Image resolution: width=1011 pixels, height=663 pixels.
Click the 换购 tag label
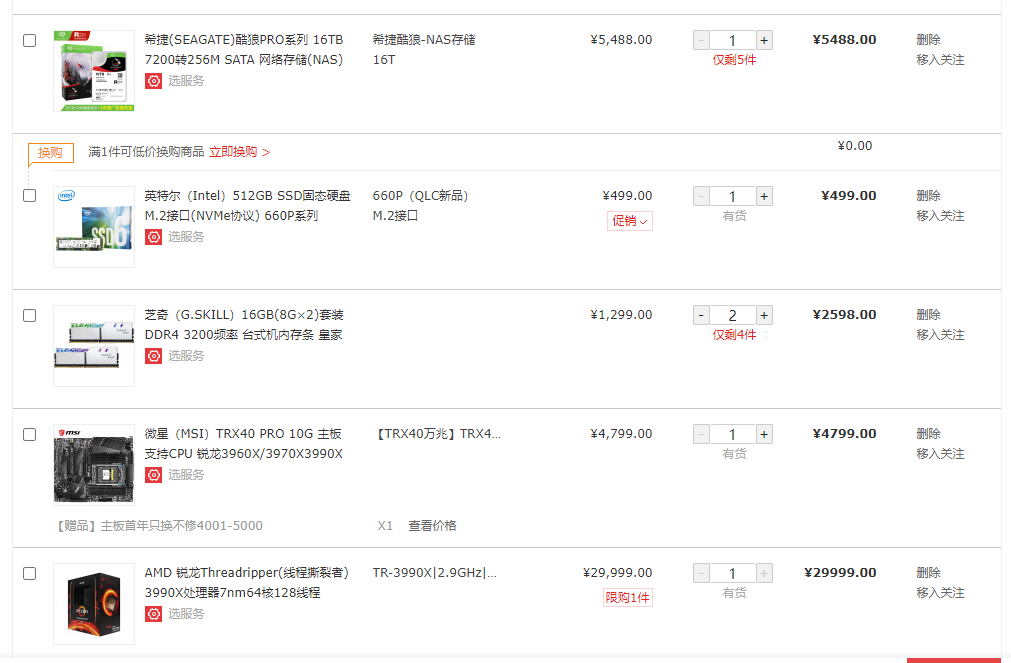(x=50, y=153)
